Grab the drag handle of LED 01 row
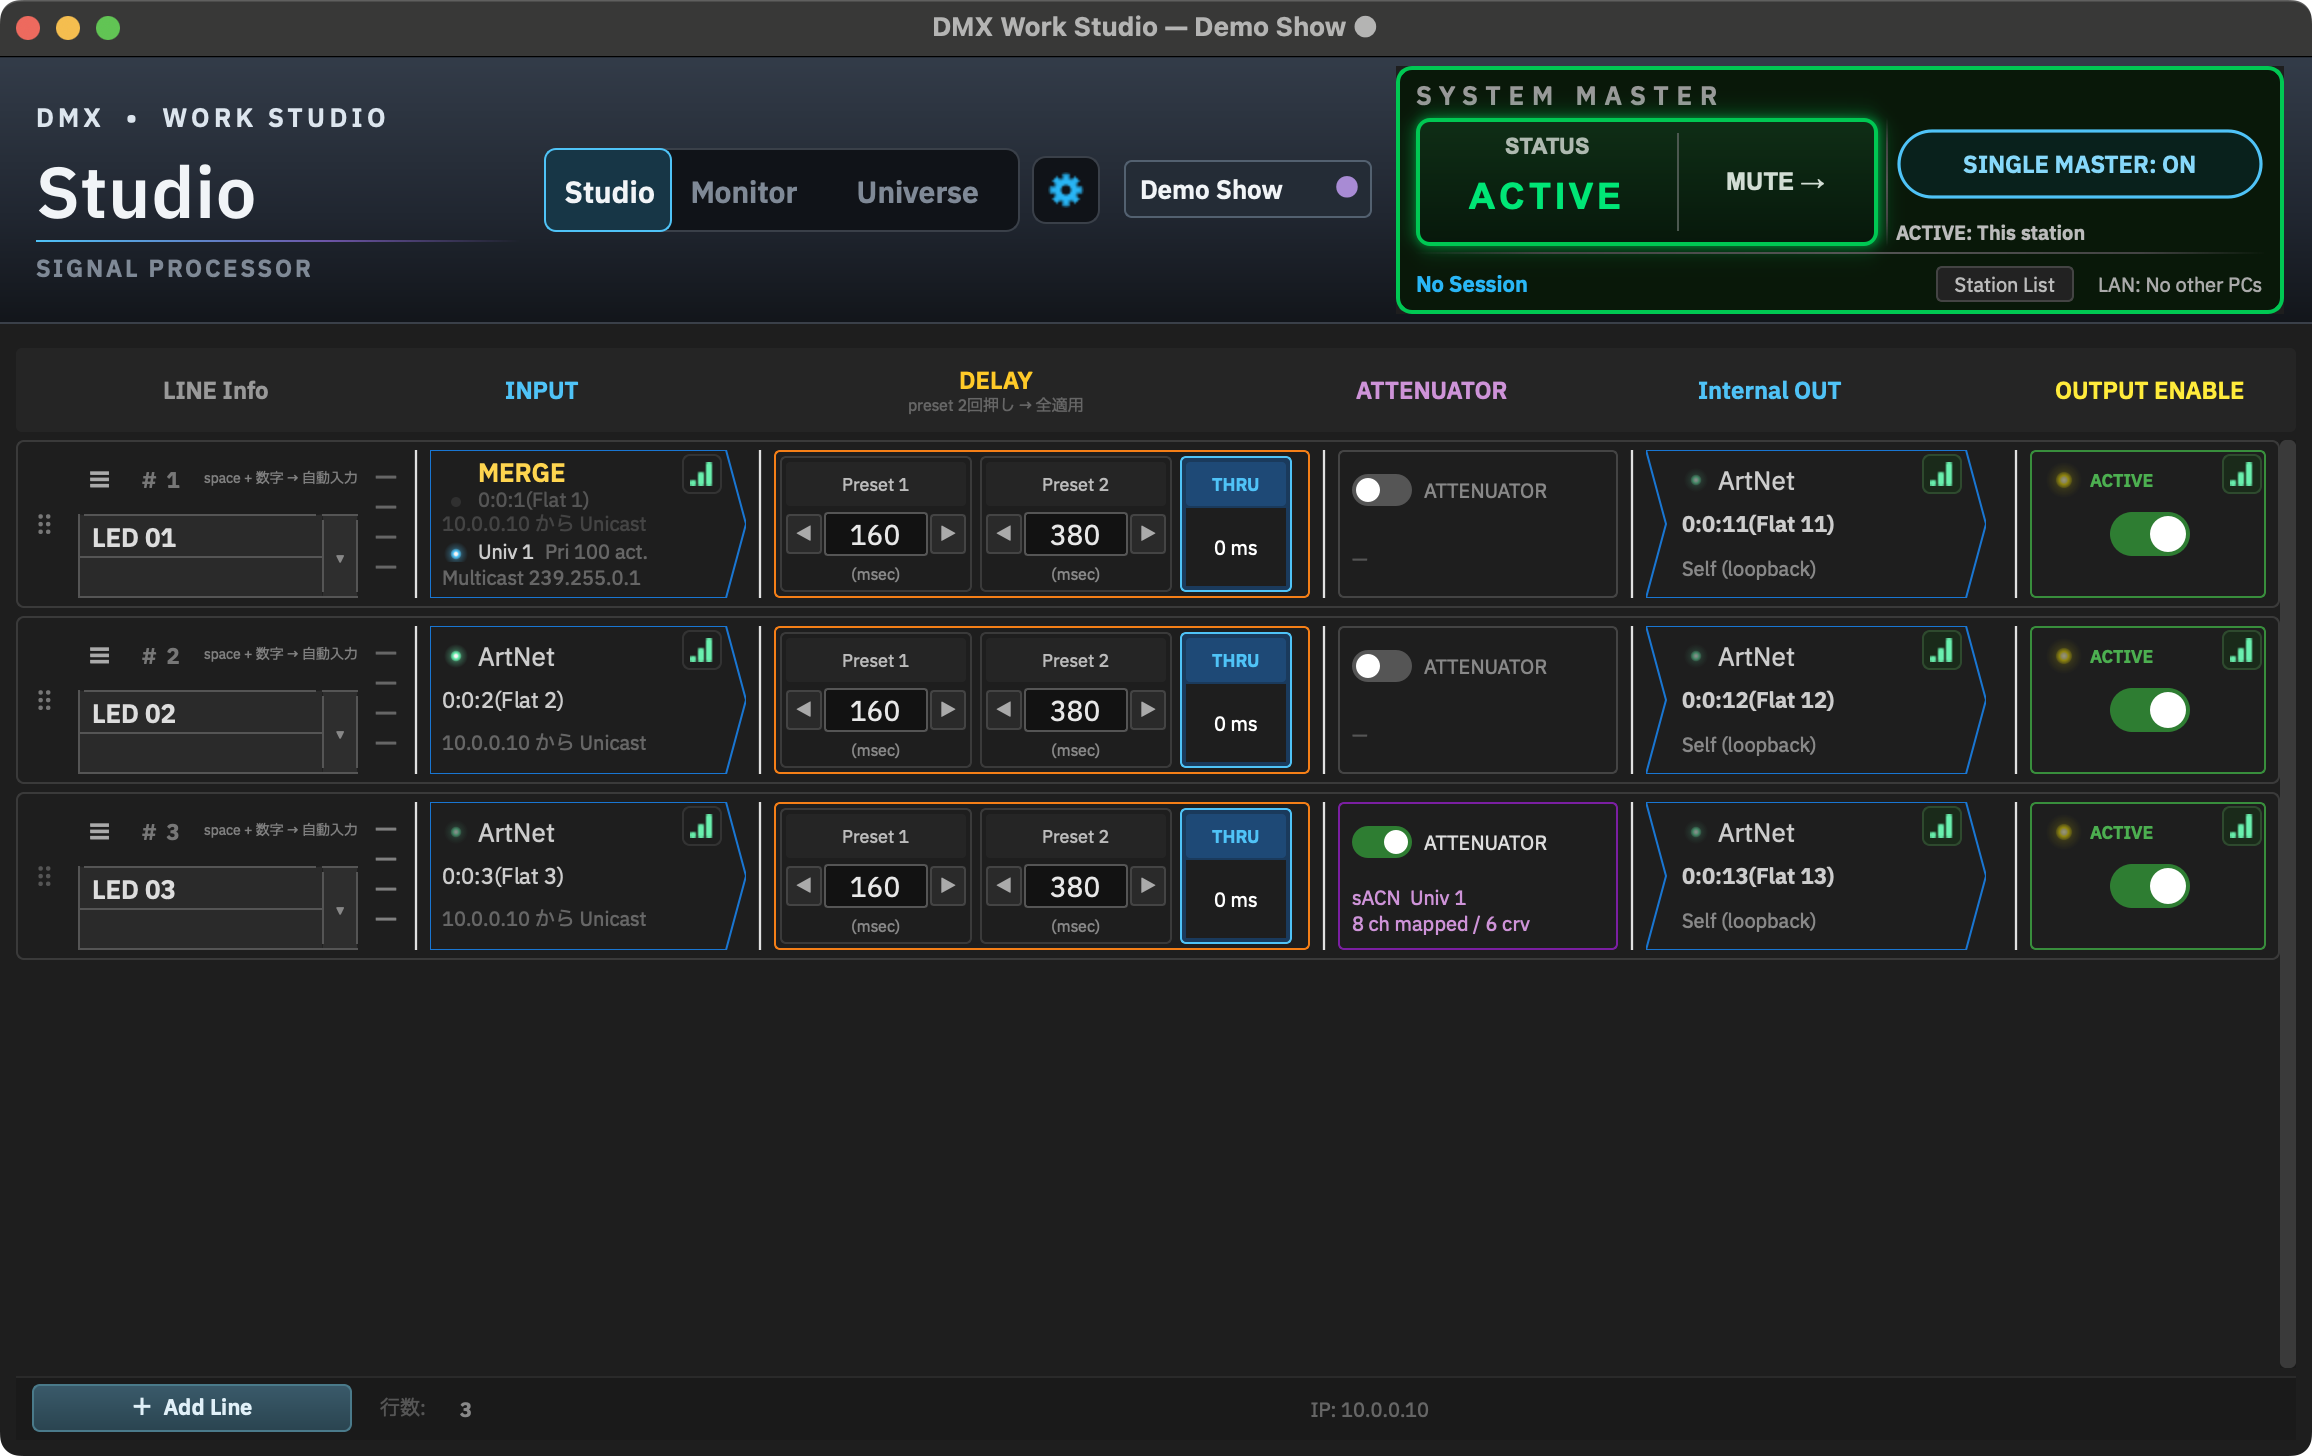Screen dimensions: 2312x1456 click(x=44, y=524)
